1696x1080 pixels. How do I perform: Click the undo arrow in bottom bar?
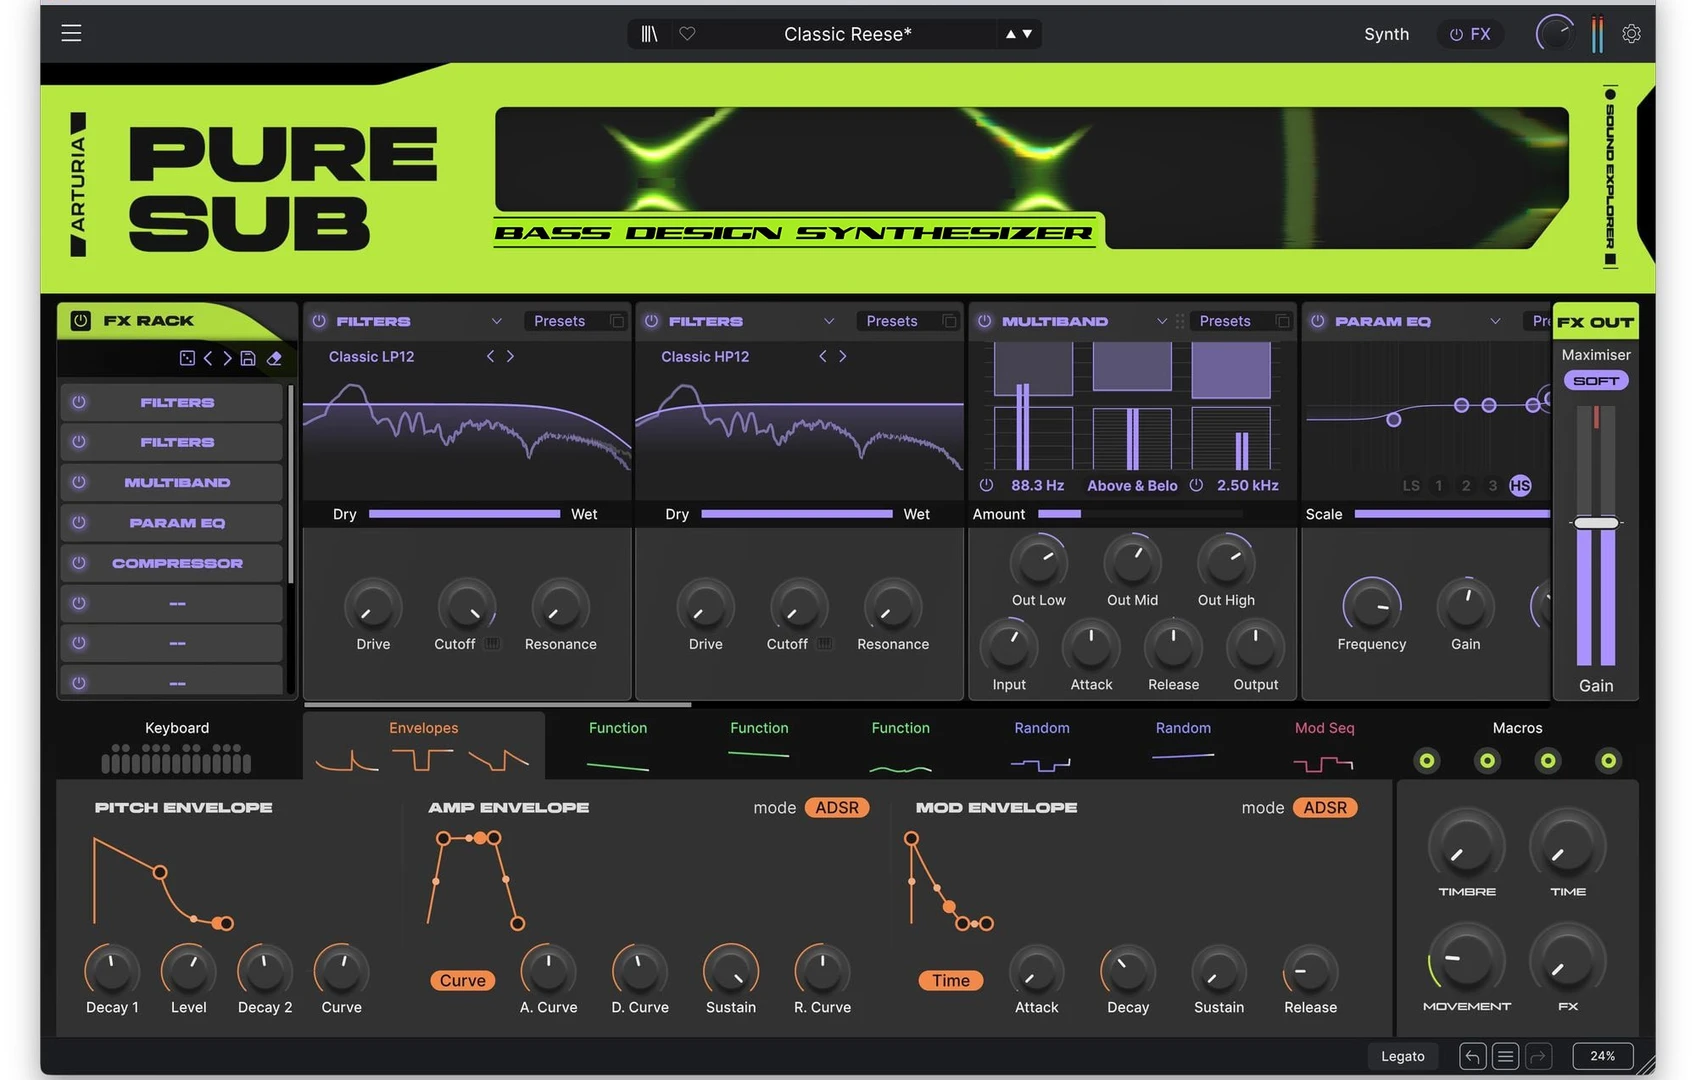pos(1472,1056)
